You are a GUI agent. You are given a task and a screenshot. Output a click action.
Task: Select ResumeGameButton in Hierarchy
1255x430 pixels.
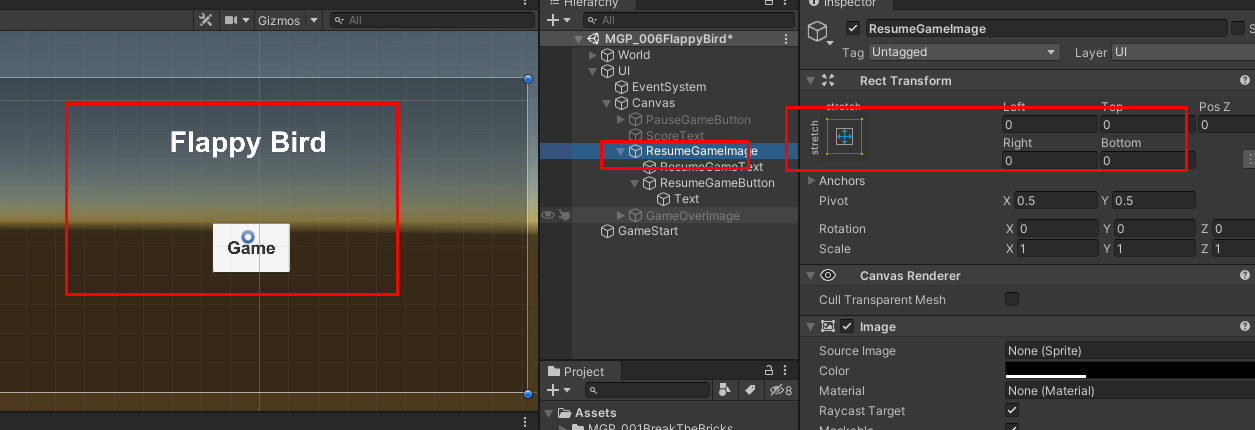717,183
